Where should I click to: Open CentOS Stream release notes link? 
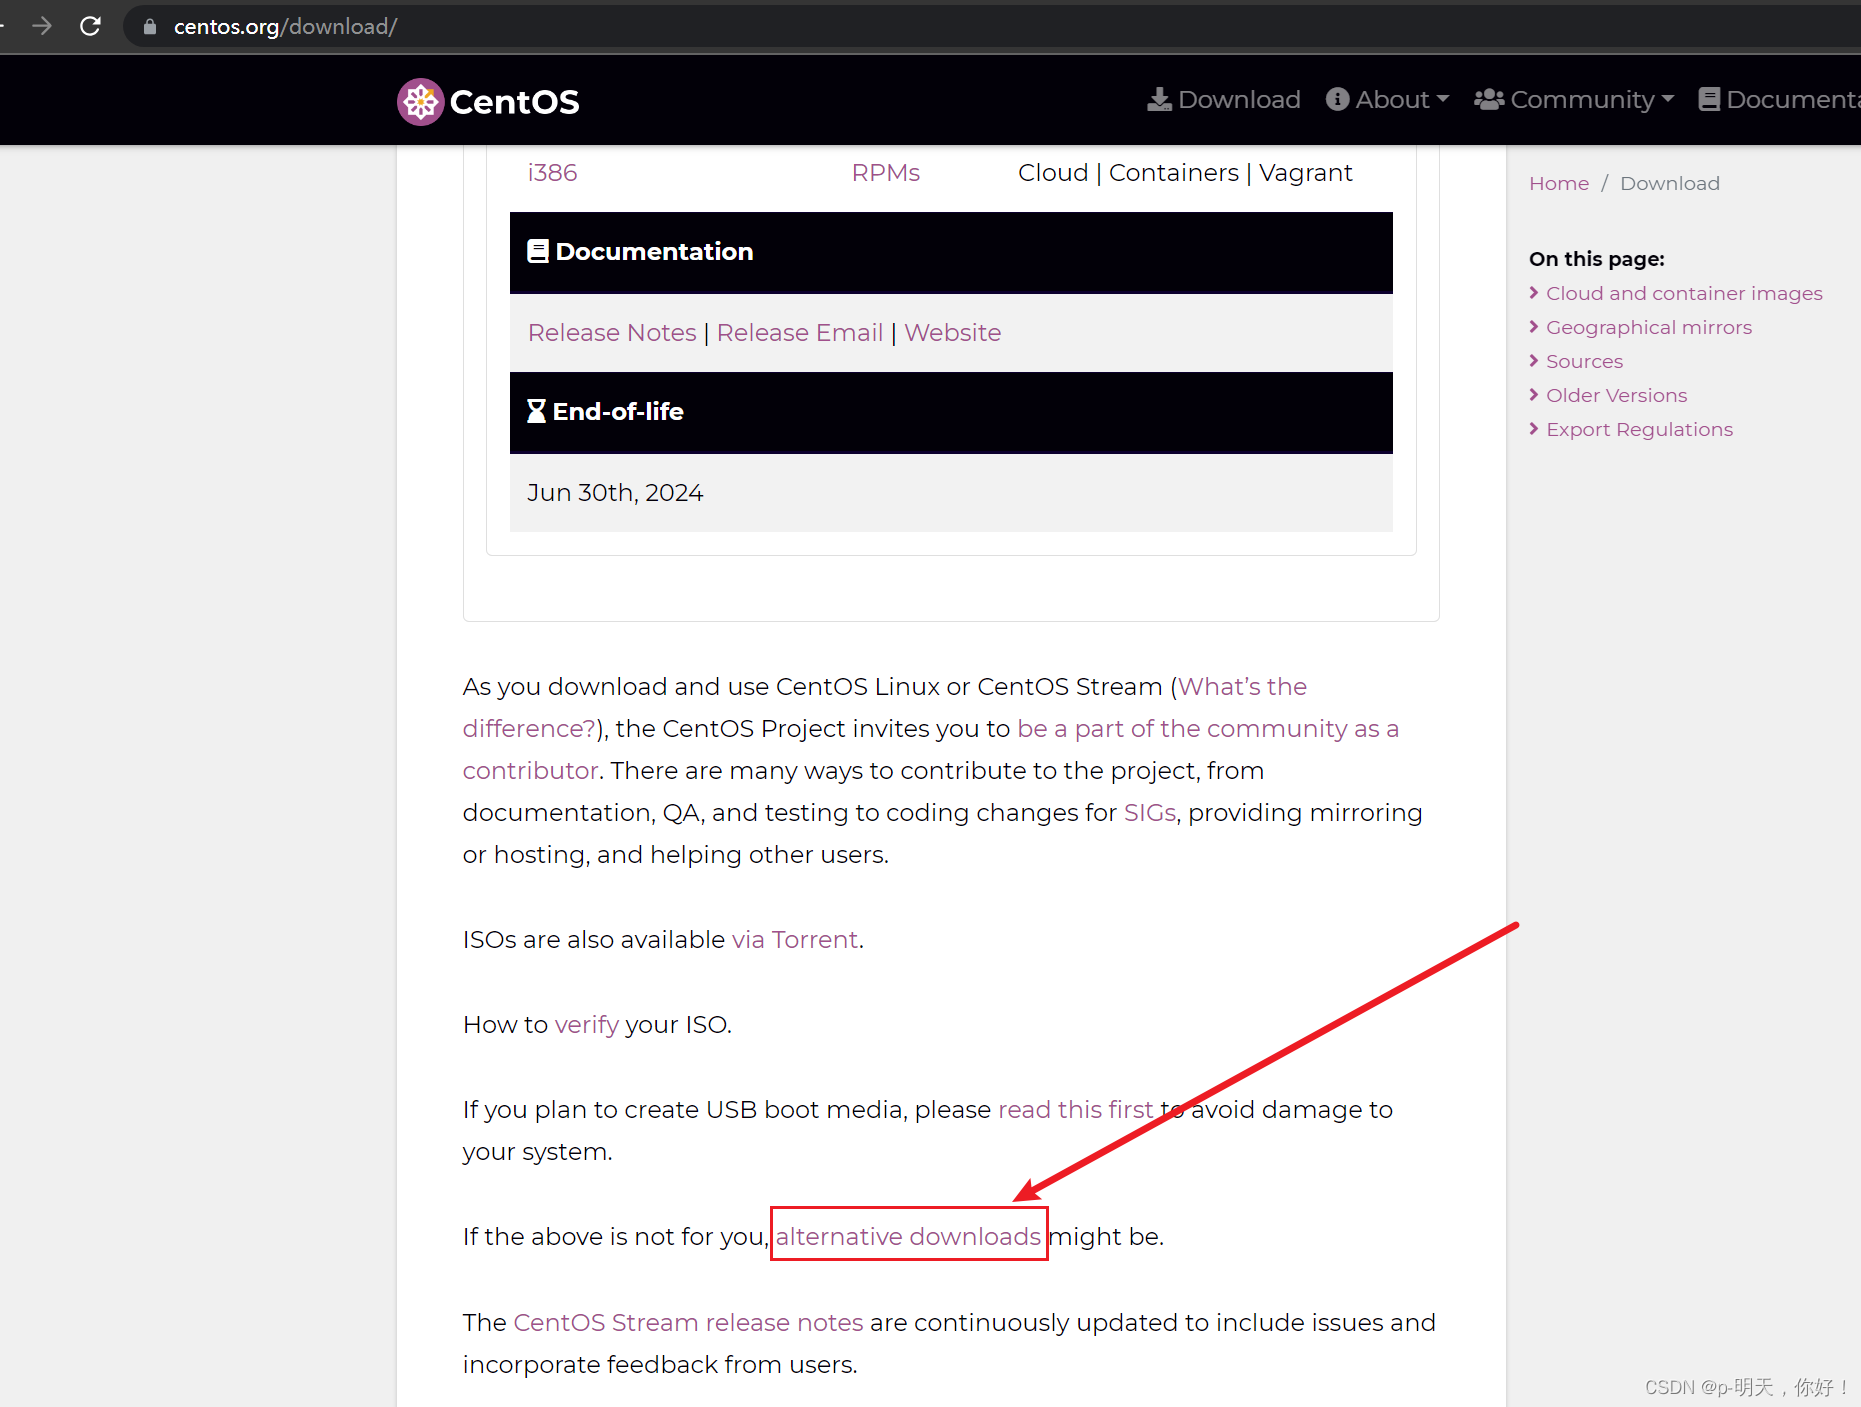click(x=688, y=1323)
